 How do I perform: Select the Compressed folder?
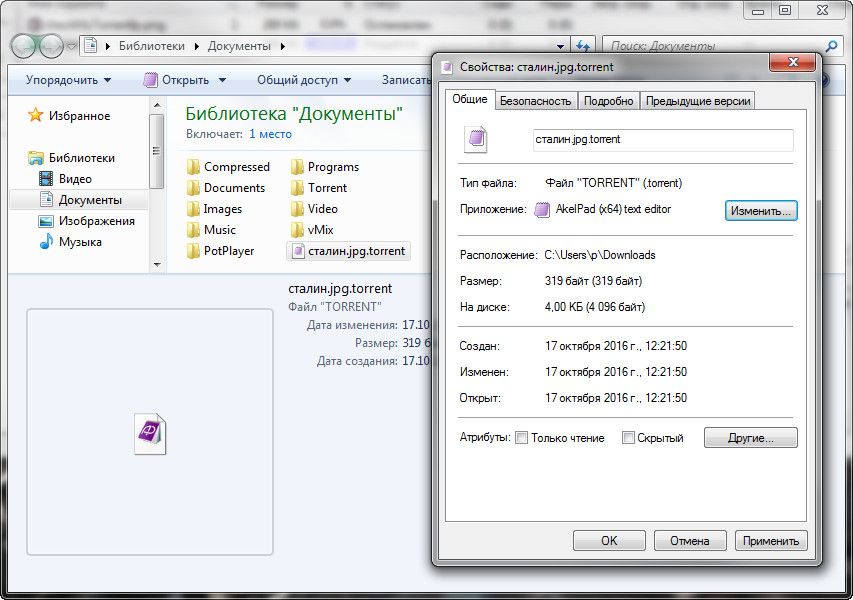coord(228,166)
